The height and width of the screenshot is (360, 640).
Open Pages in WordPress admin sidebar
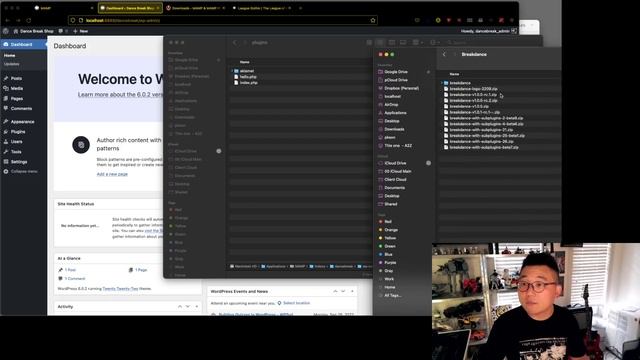17,99
